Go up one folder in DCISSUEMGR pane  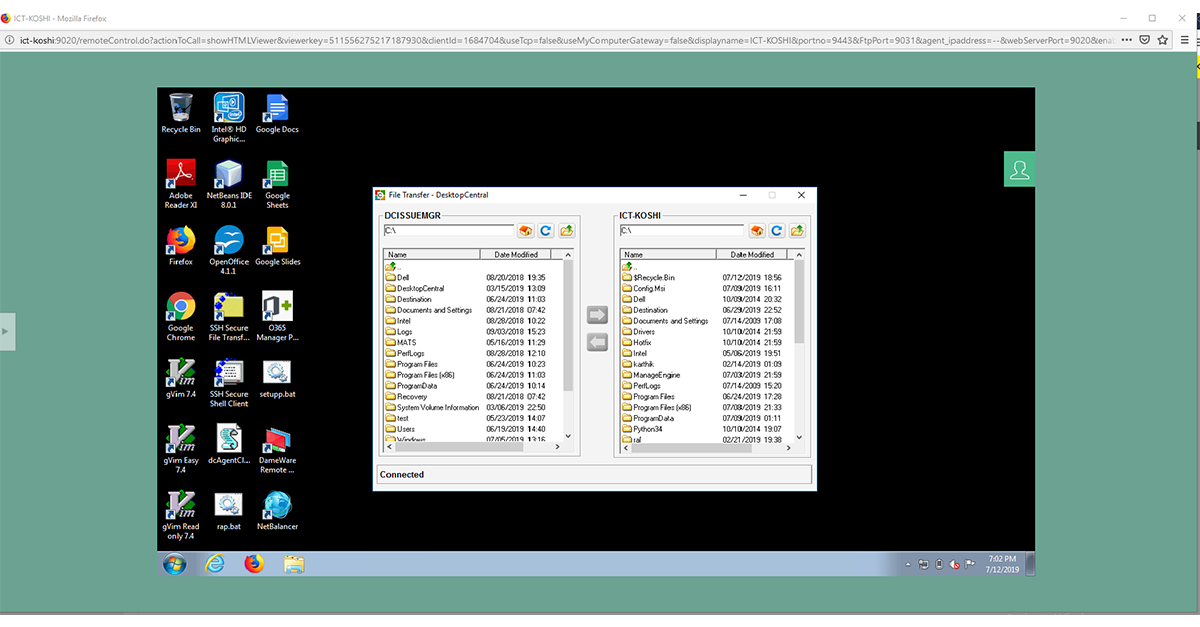click(567, 231)
